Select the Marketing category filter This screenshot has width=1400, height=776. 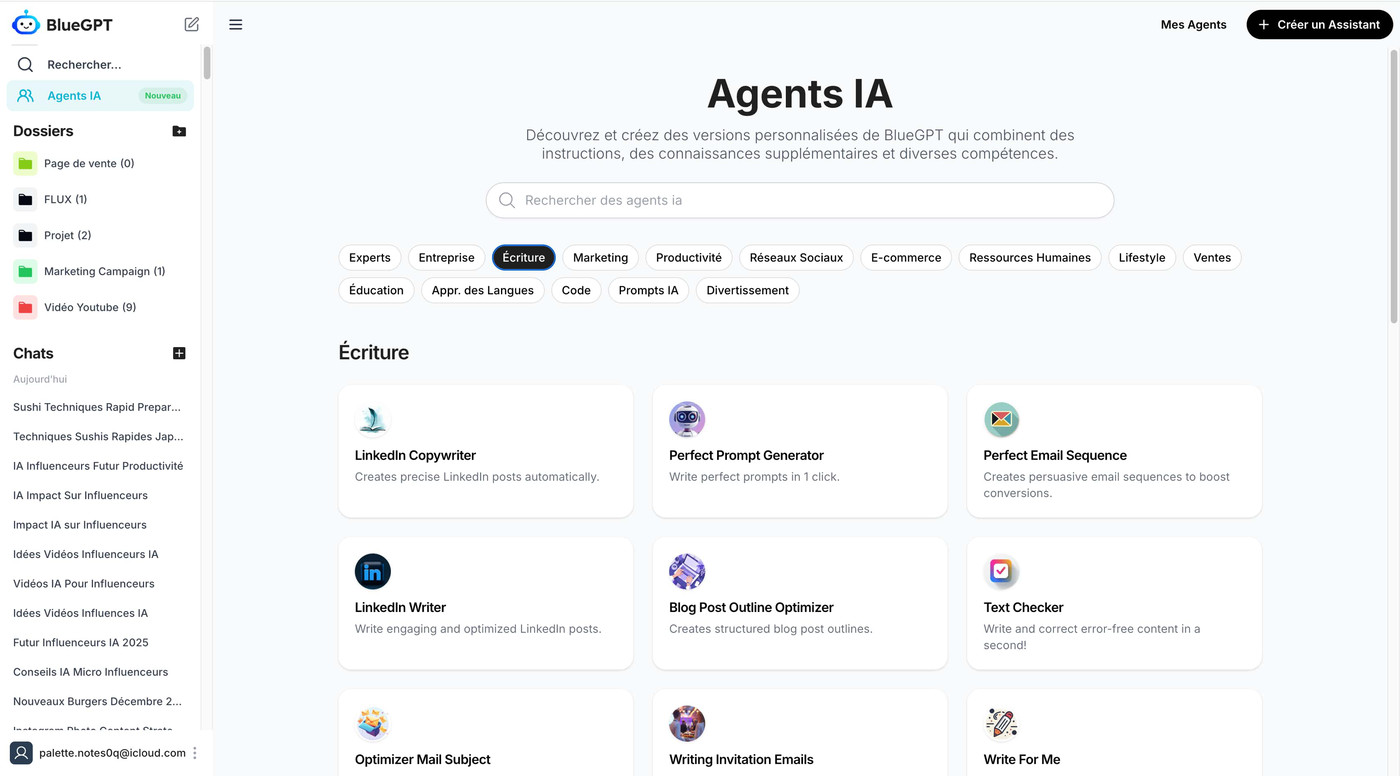(x=600, y=257)
